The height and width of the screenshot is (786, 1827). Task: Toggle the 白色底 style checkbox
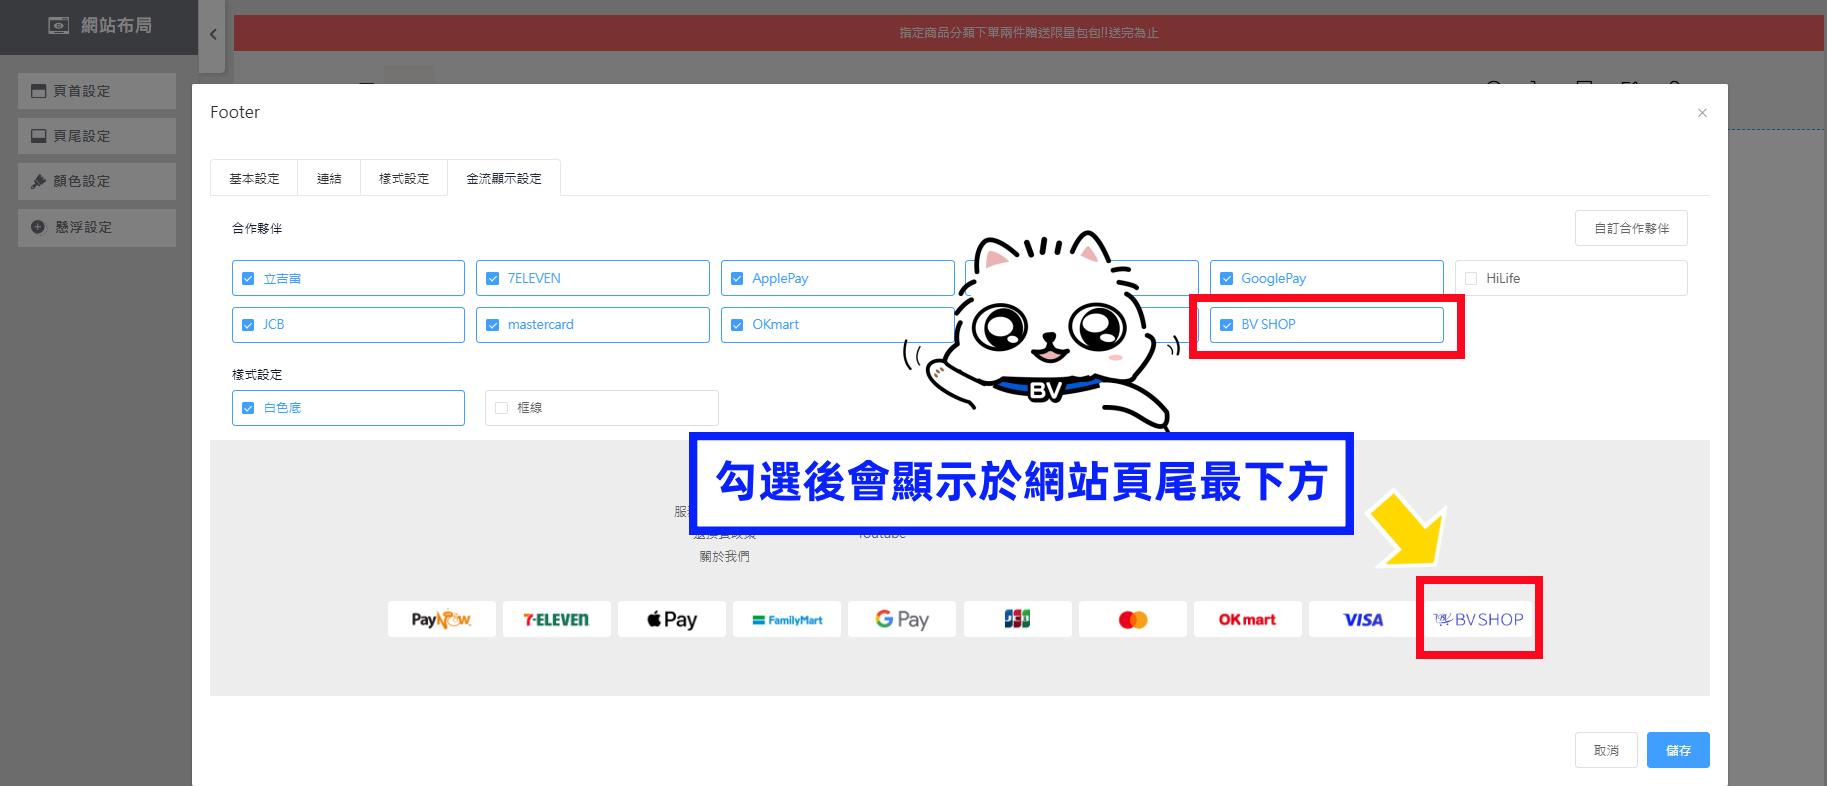(248, 408)
